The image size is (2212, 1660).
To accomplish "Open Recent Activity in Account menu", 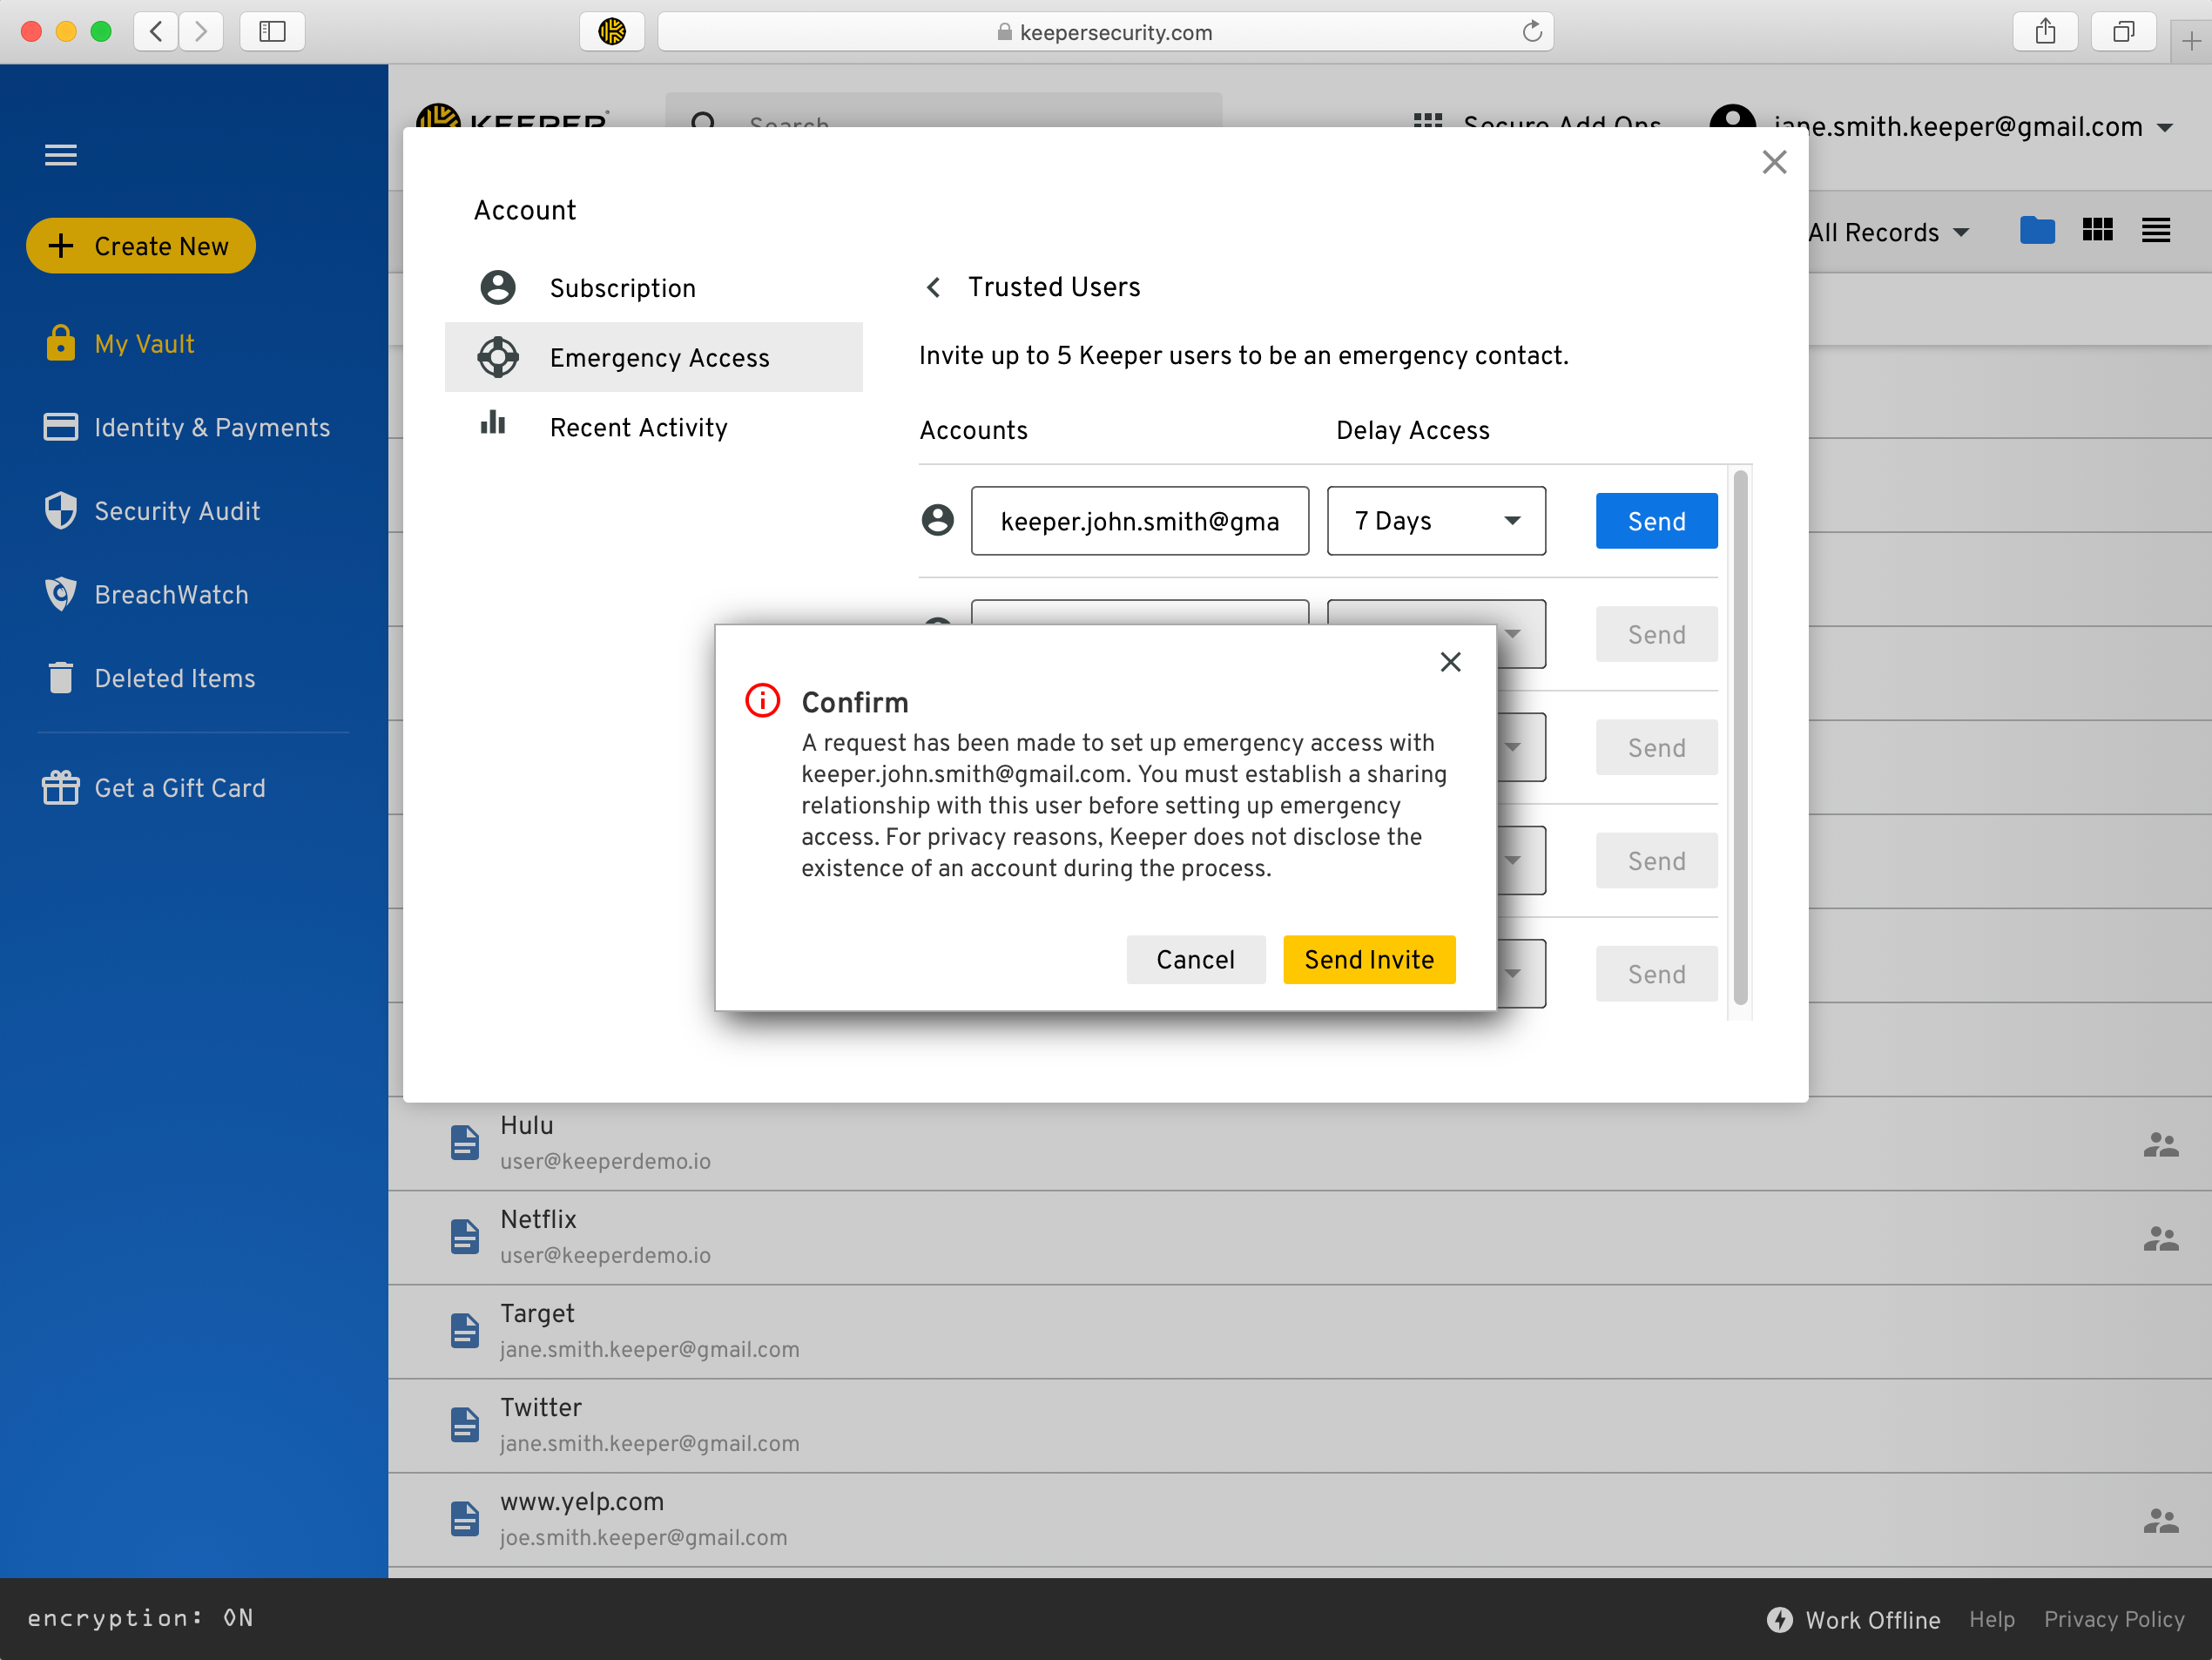I will click(638, 428).
